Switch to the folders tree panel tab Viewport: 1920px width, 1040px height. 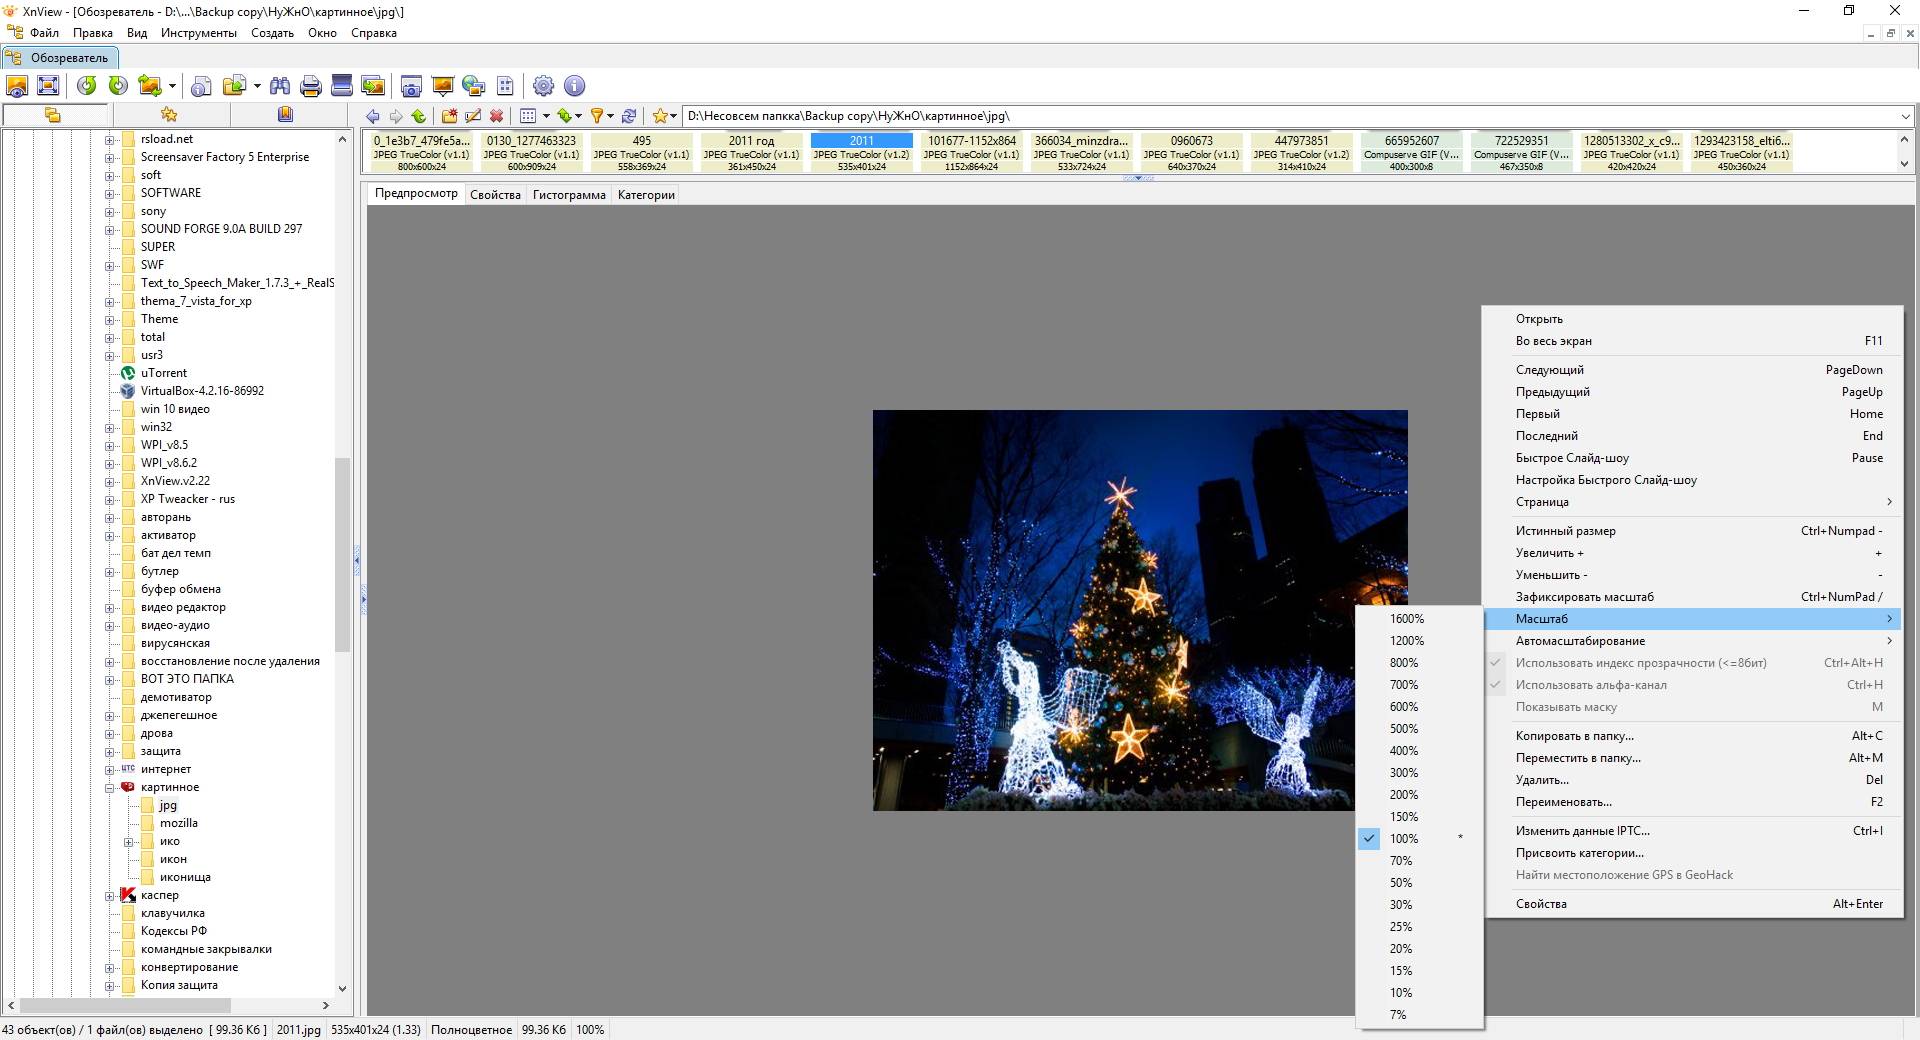pyautogui.click(x=53, y=115)
